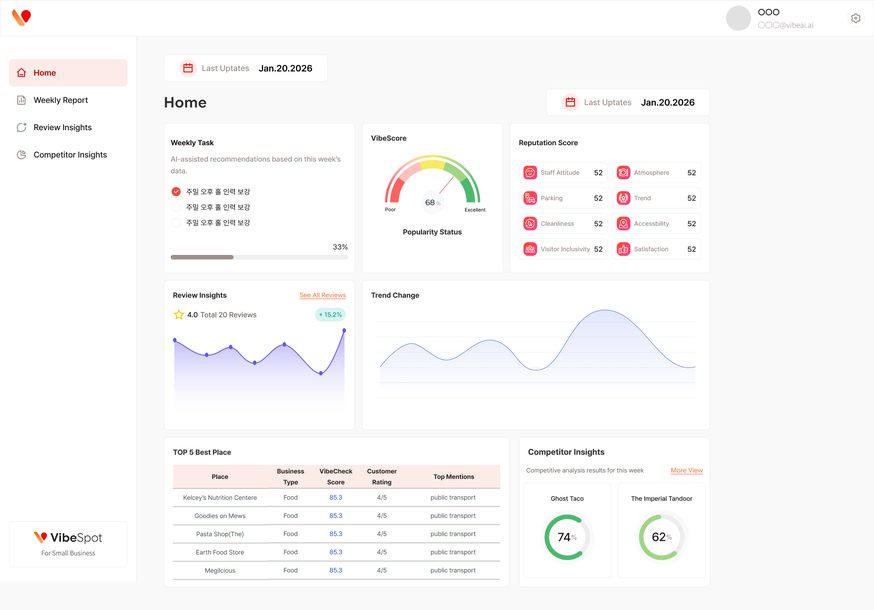Click the Weekly Task 33% progress bar

click(259, 257)
